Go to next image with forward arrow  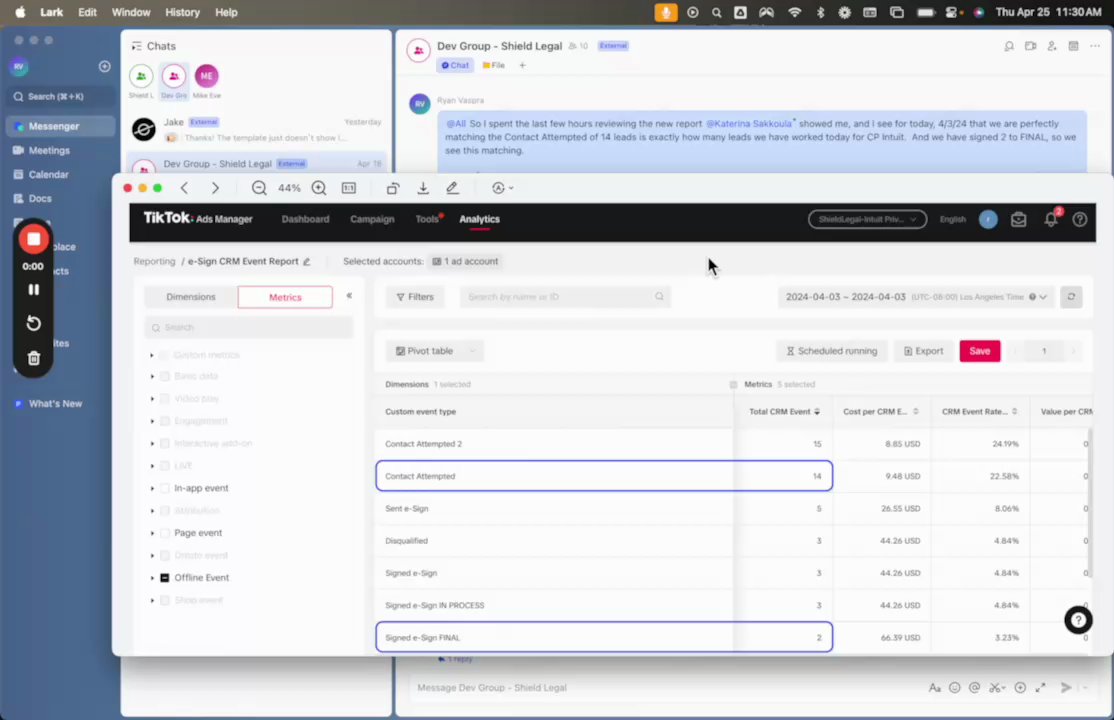coord(215,188)
